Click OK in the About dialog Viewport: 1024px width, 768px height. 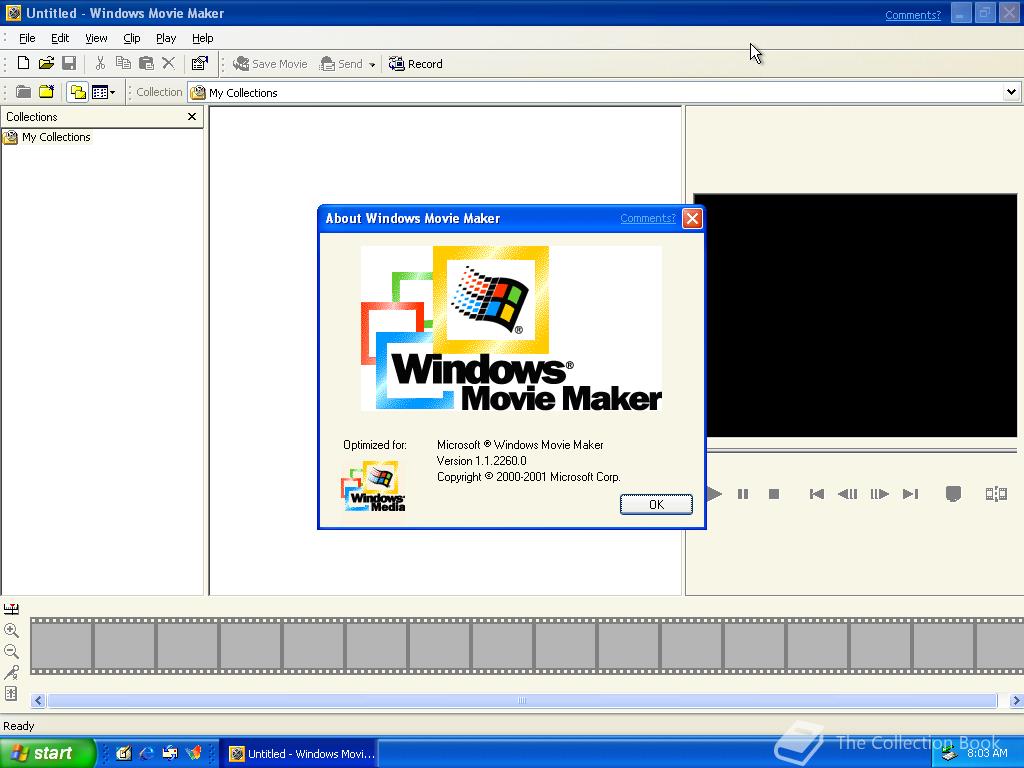click(x=656, y=504)
